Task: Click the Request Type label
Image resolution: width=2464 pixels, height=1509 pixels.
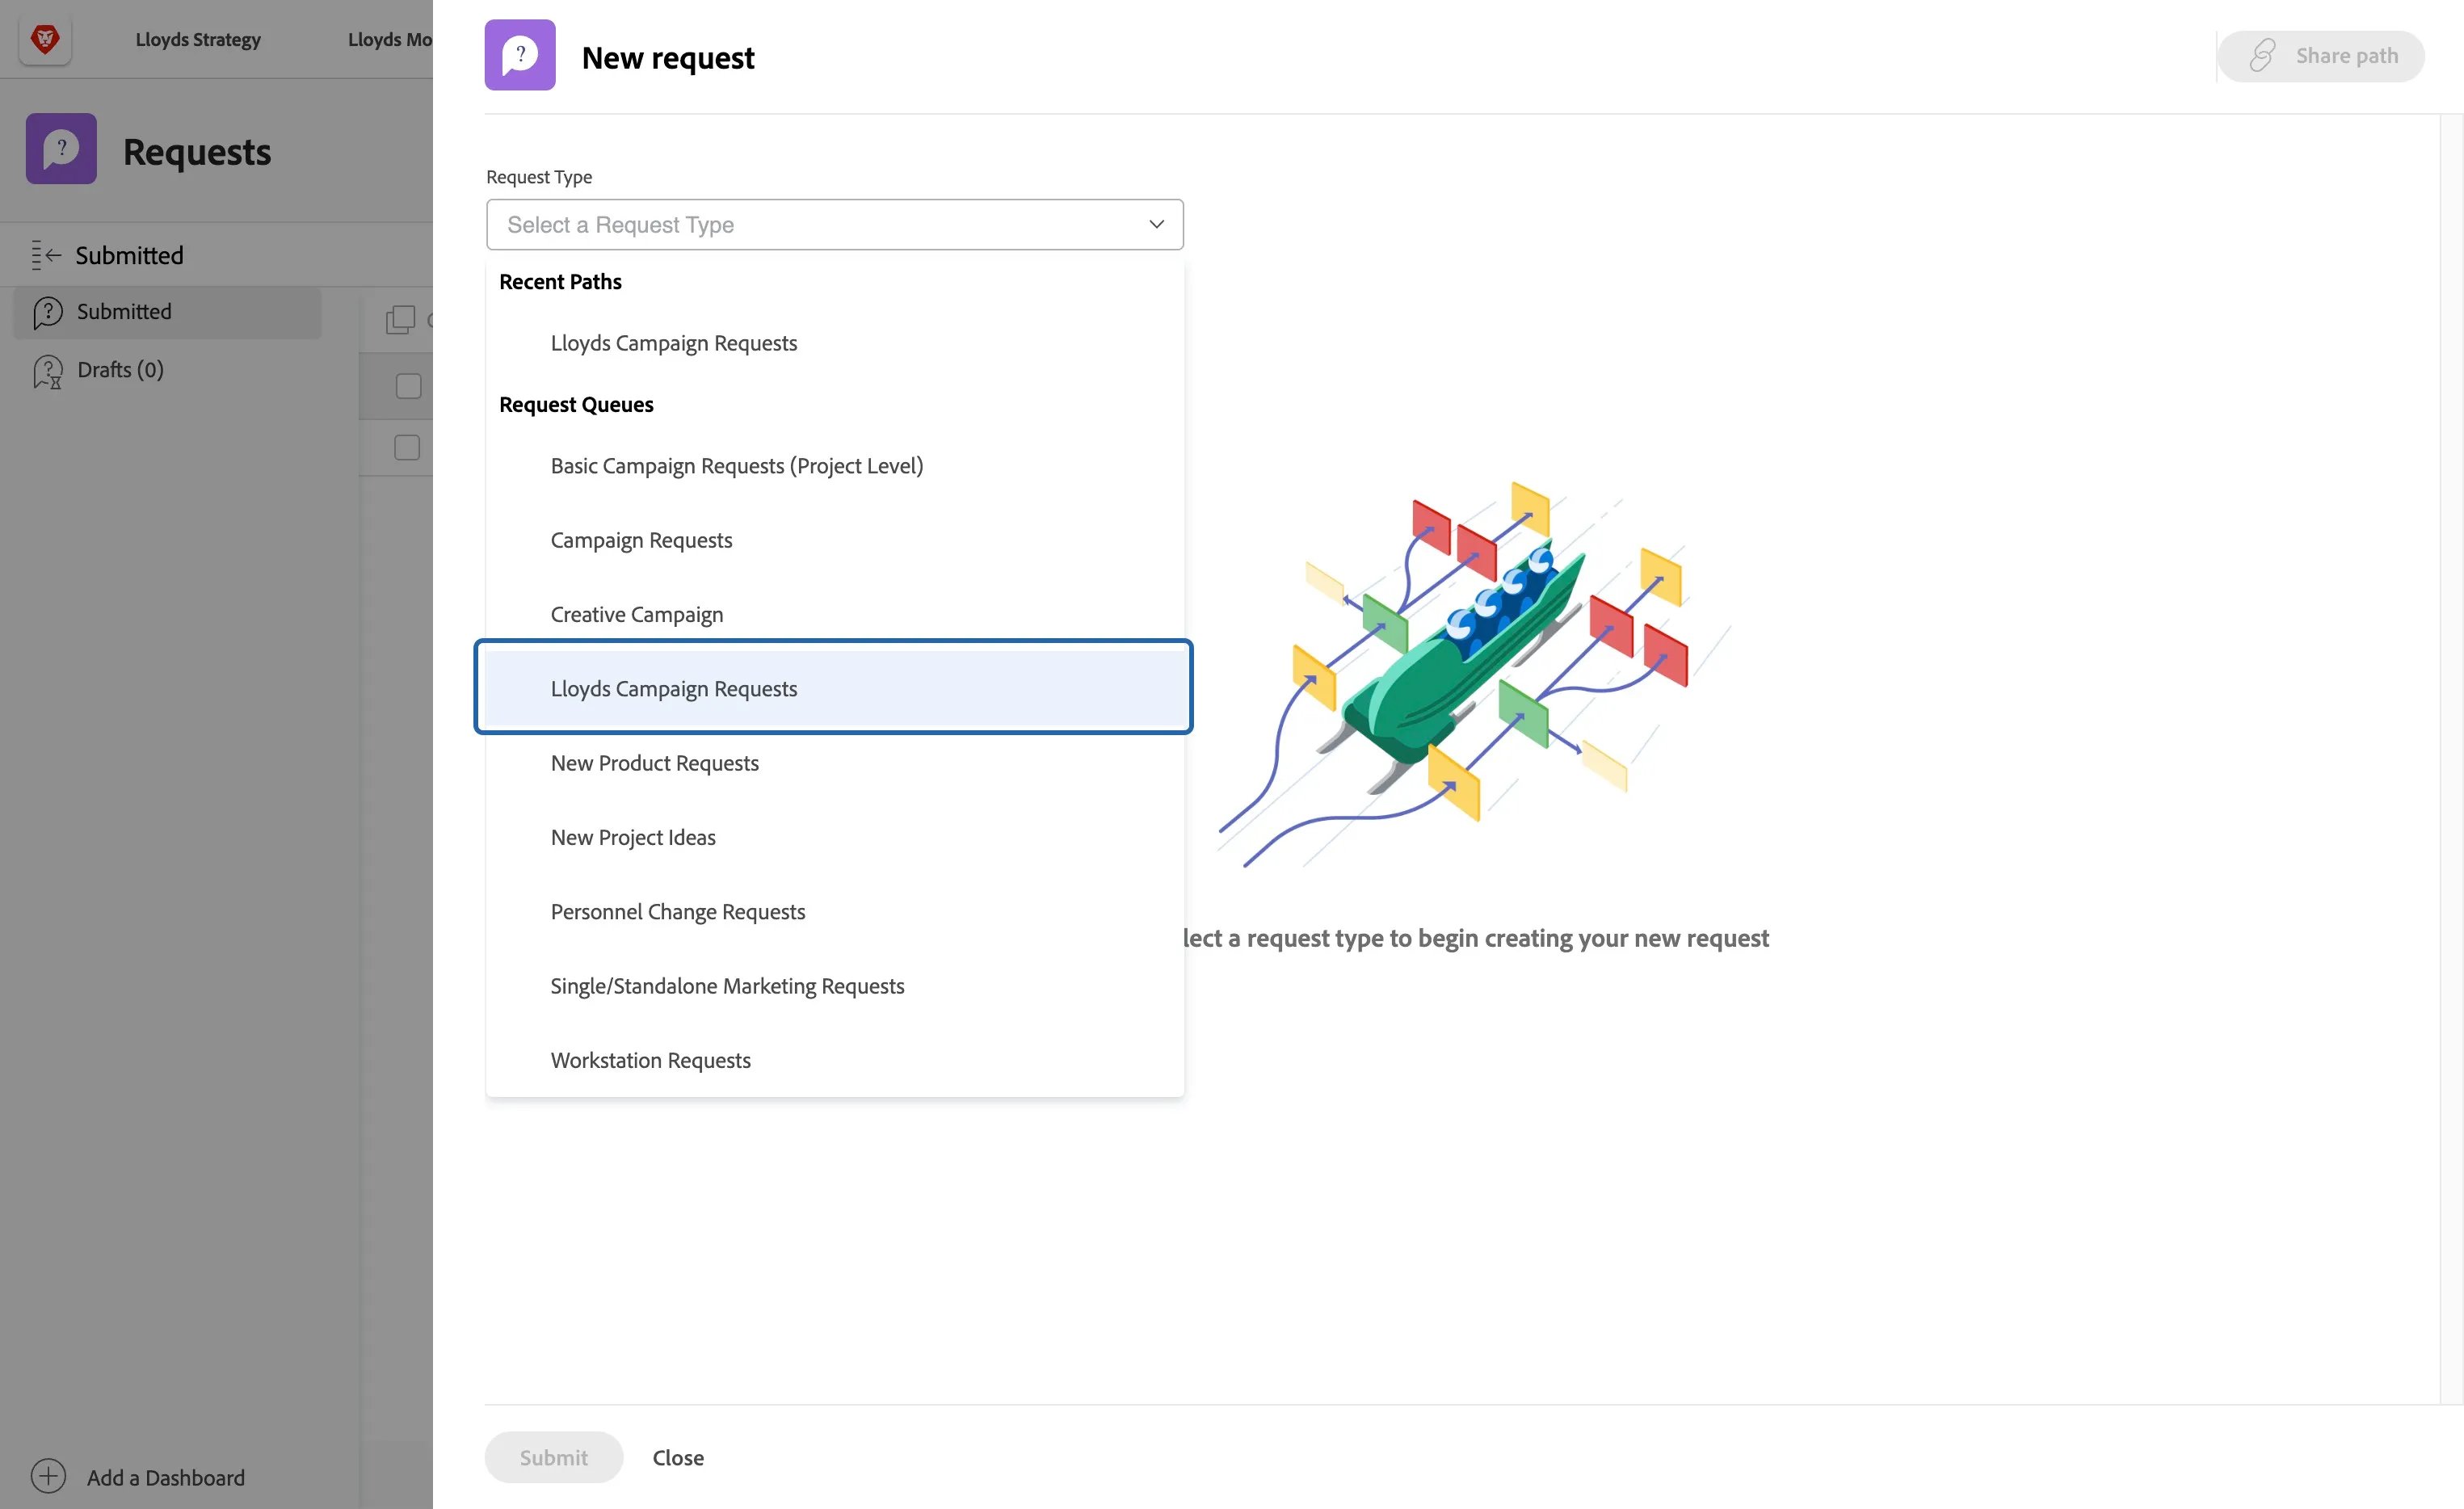Action: [x=539, y=176]
